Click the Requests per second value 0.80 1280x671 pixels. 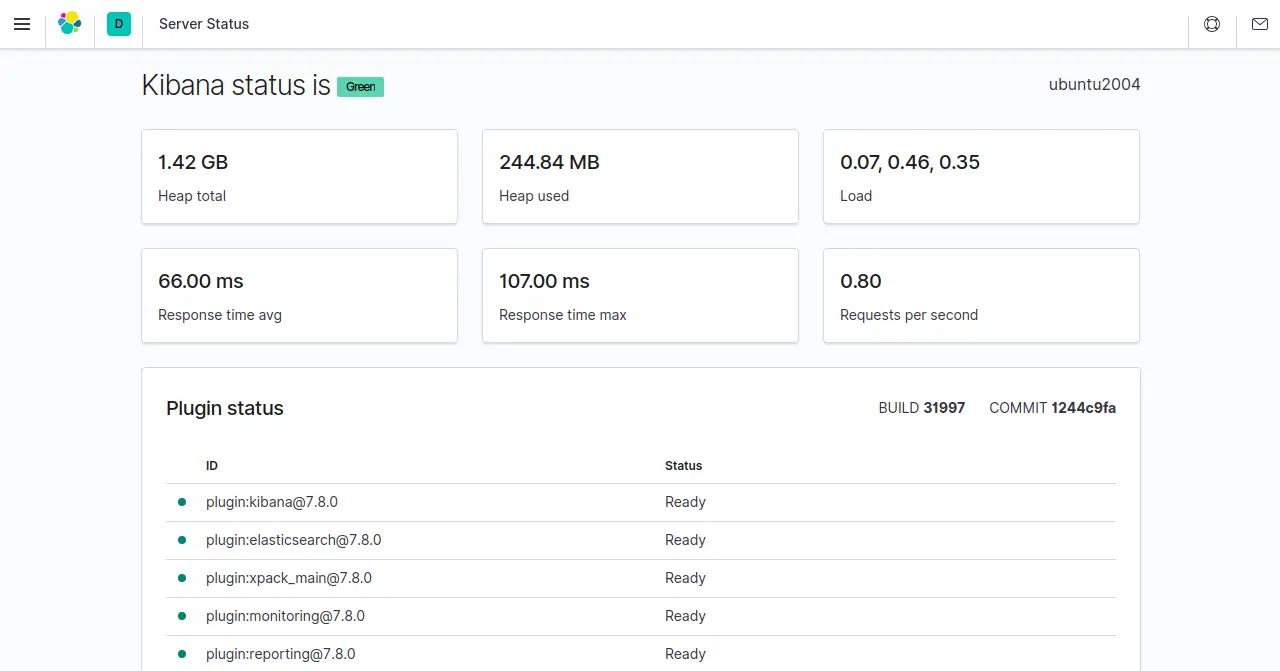(x=861, y=281)
